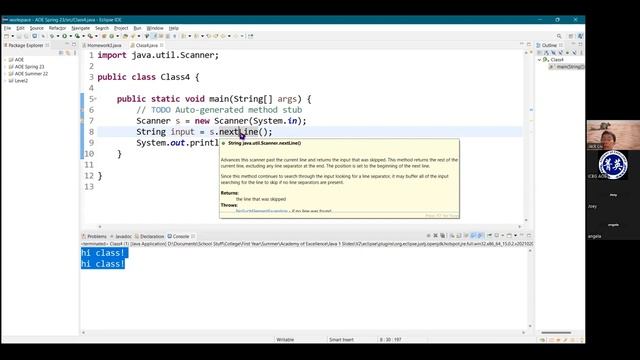Open dropdown arrow beside Run icon
This screenshot has height=360, width=640.
tap(71, 36)
